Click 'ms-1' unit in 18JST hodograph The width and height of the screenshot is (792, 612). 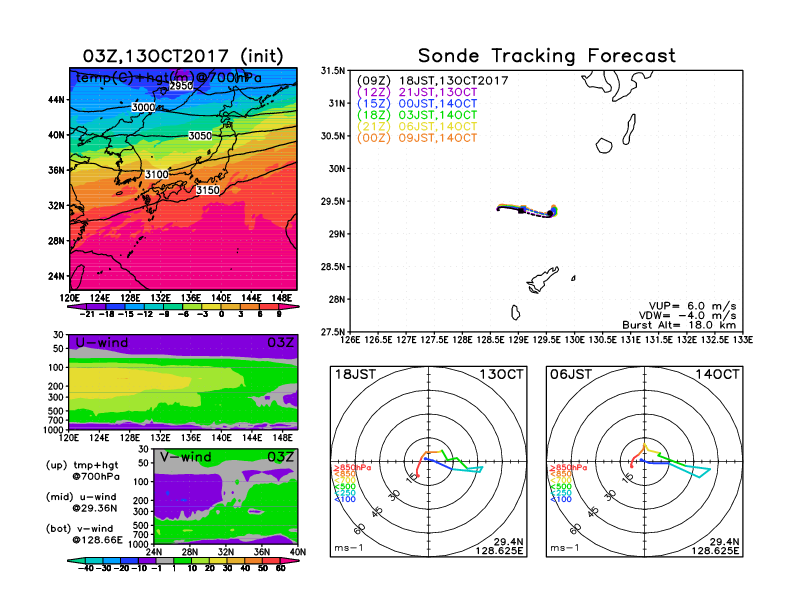349,548
